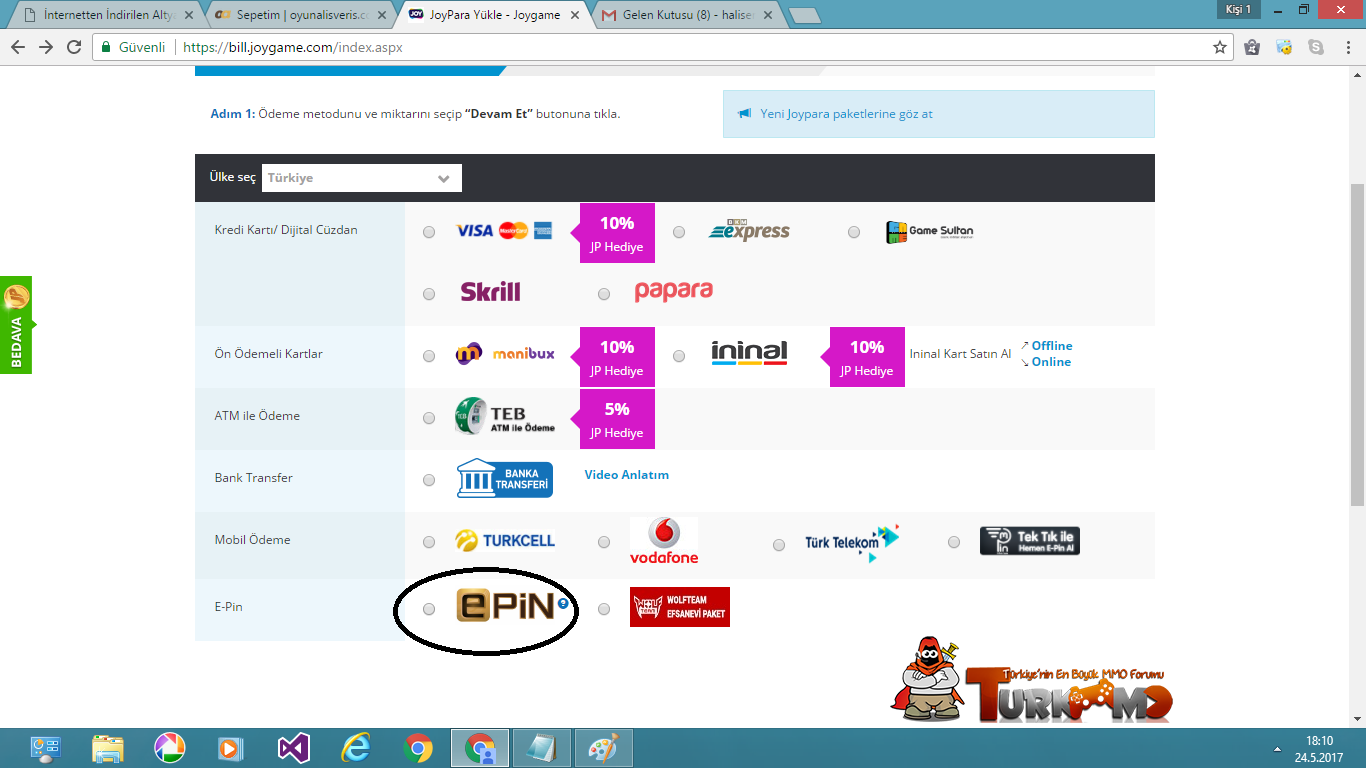Click the green Güvenli lock indicator
The height and width of the screenshot is (768, 1366).
(134, 47)
